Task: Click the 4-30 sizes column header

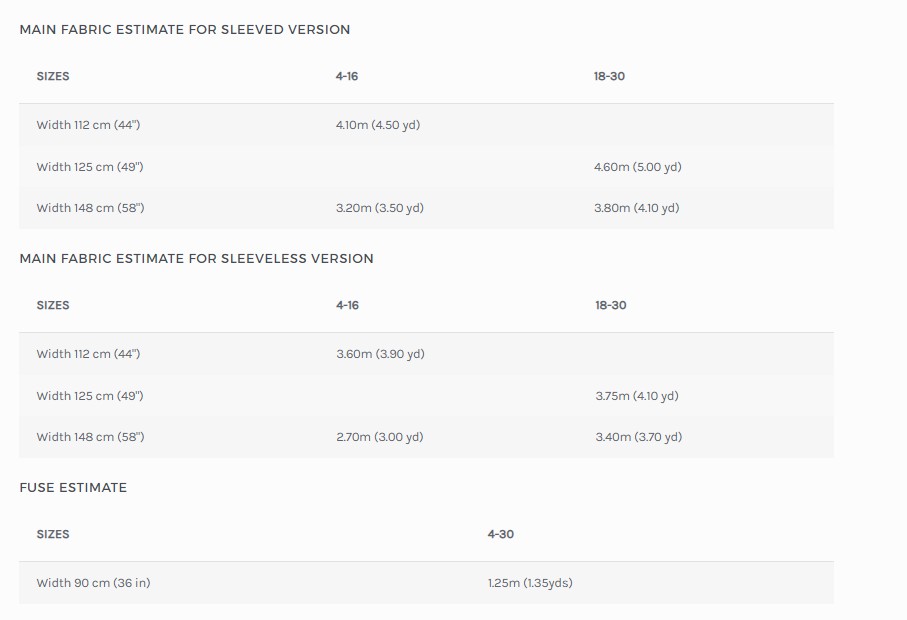Action: pyautogui.click(x=500, y=534)
